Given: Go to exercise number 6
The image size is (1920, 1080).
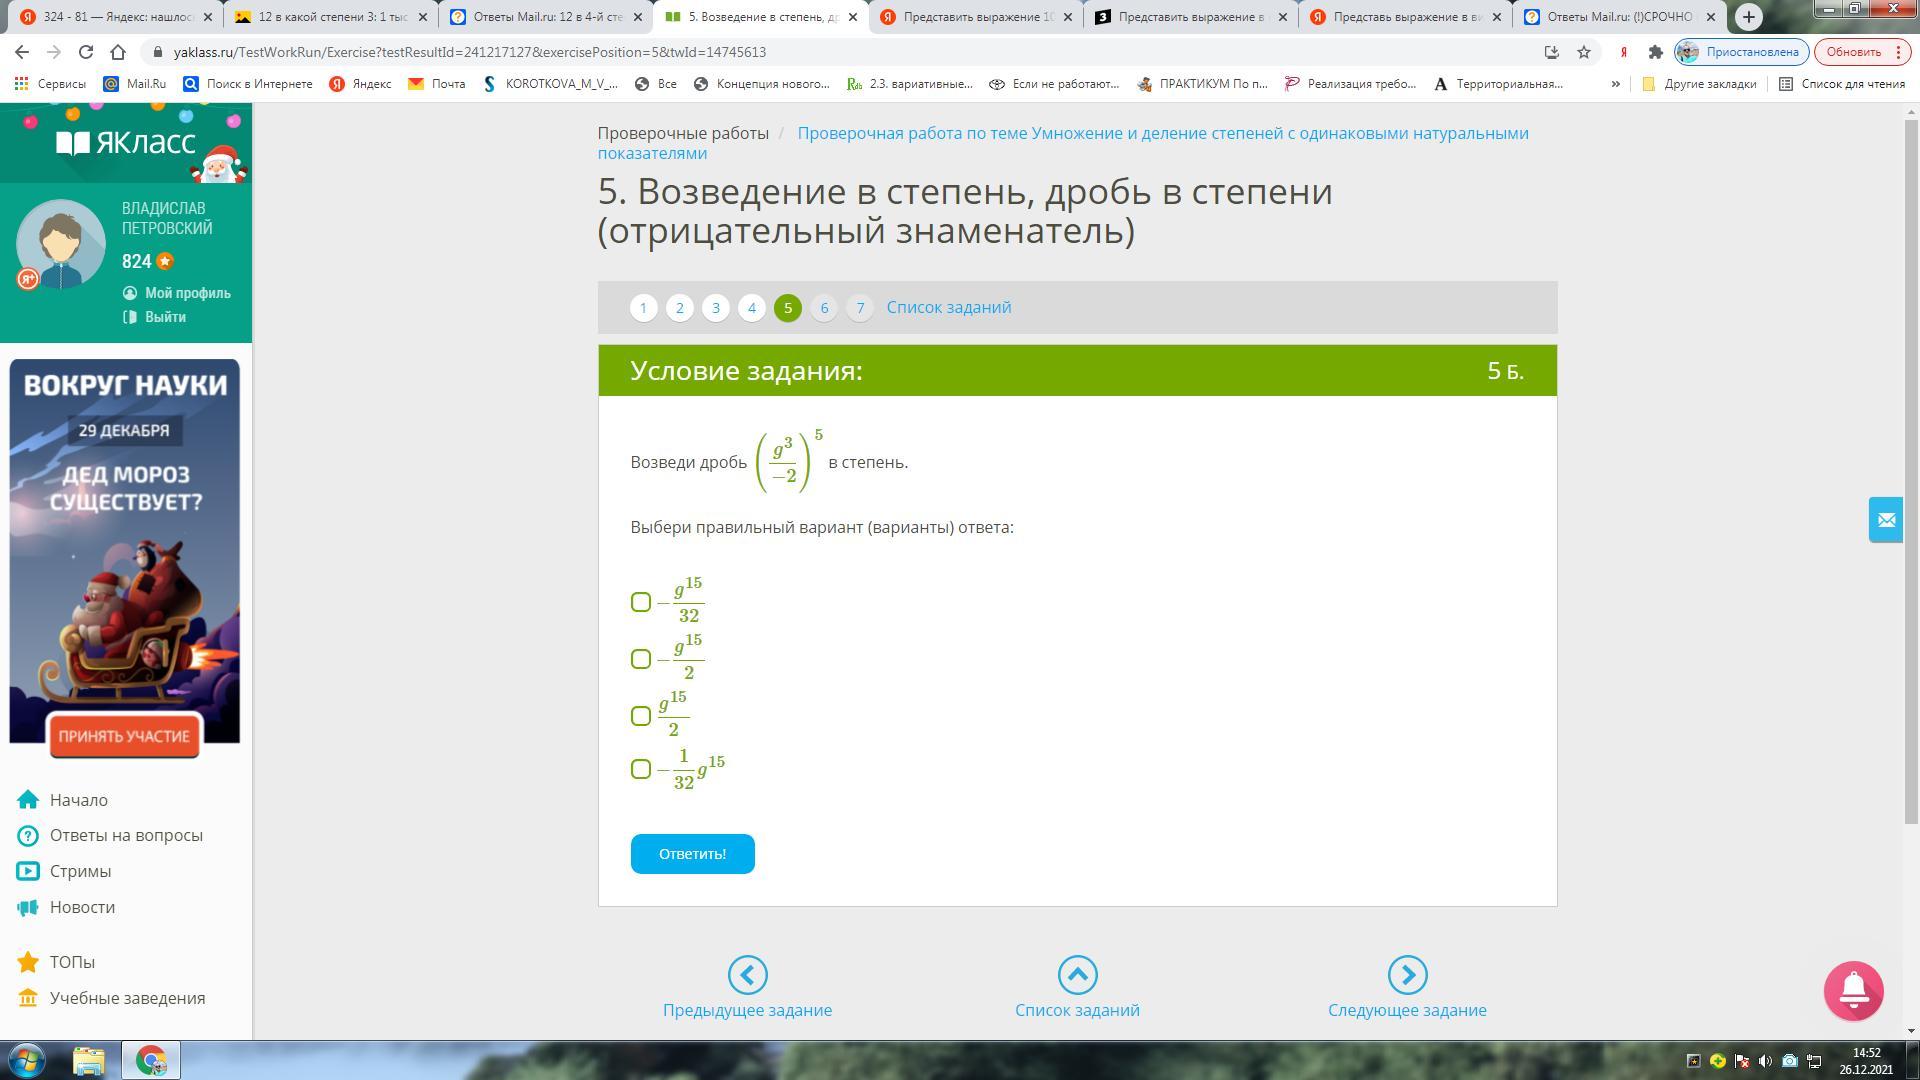Looking at the screenshot, I should (x=824, y=308).
